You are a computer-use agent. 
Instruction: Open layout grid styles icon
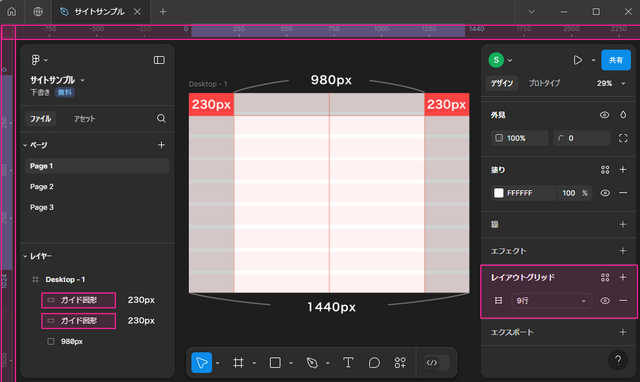pos(605,278)
